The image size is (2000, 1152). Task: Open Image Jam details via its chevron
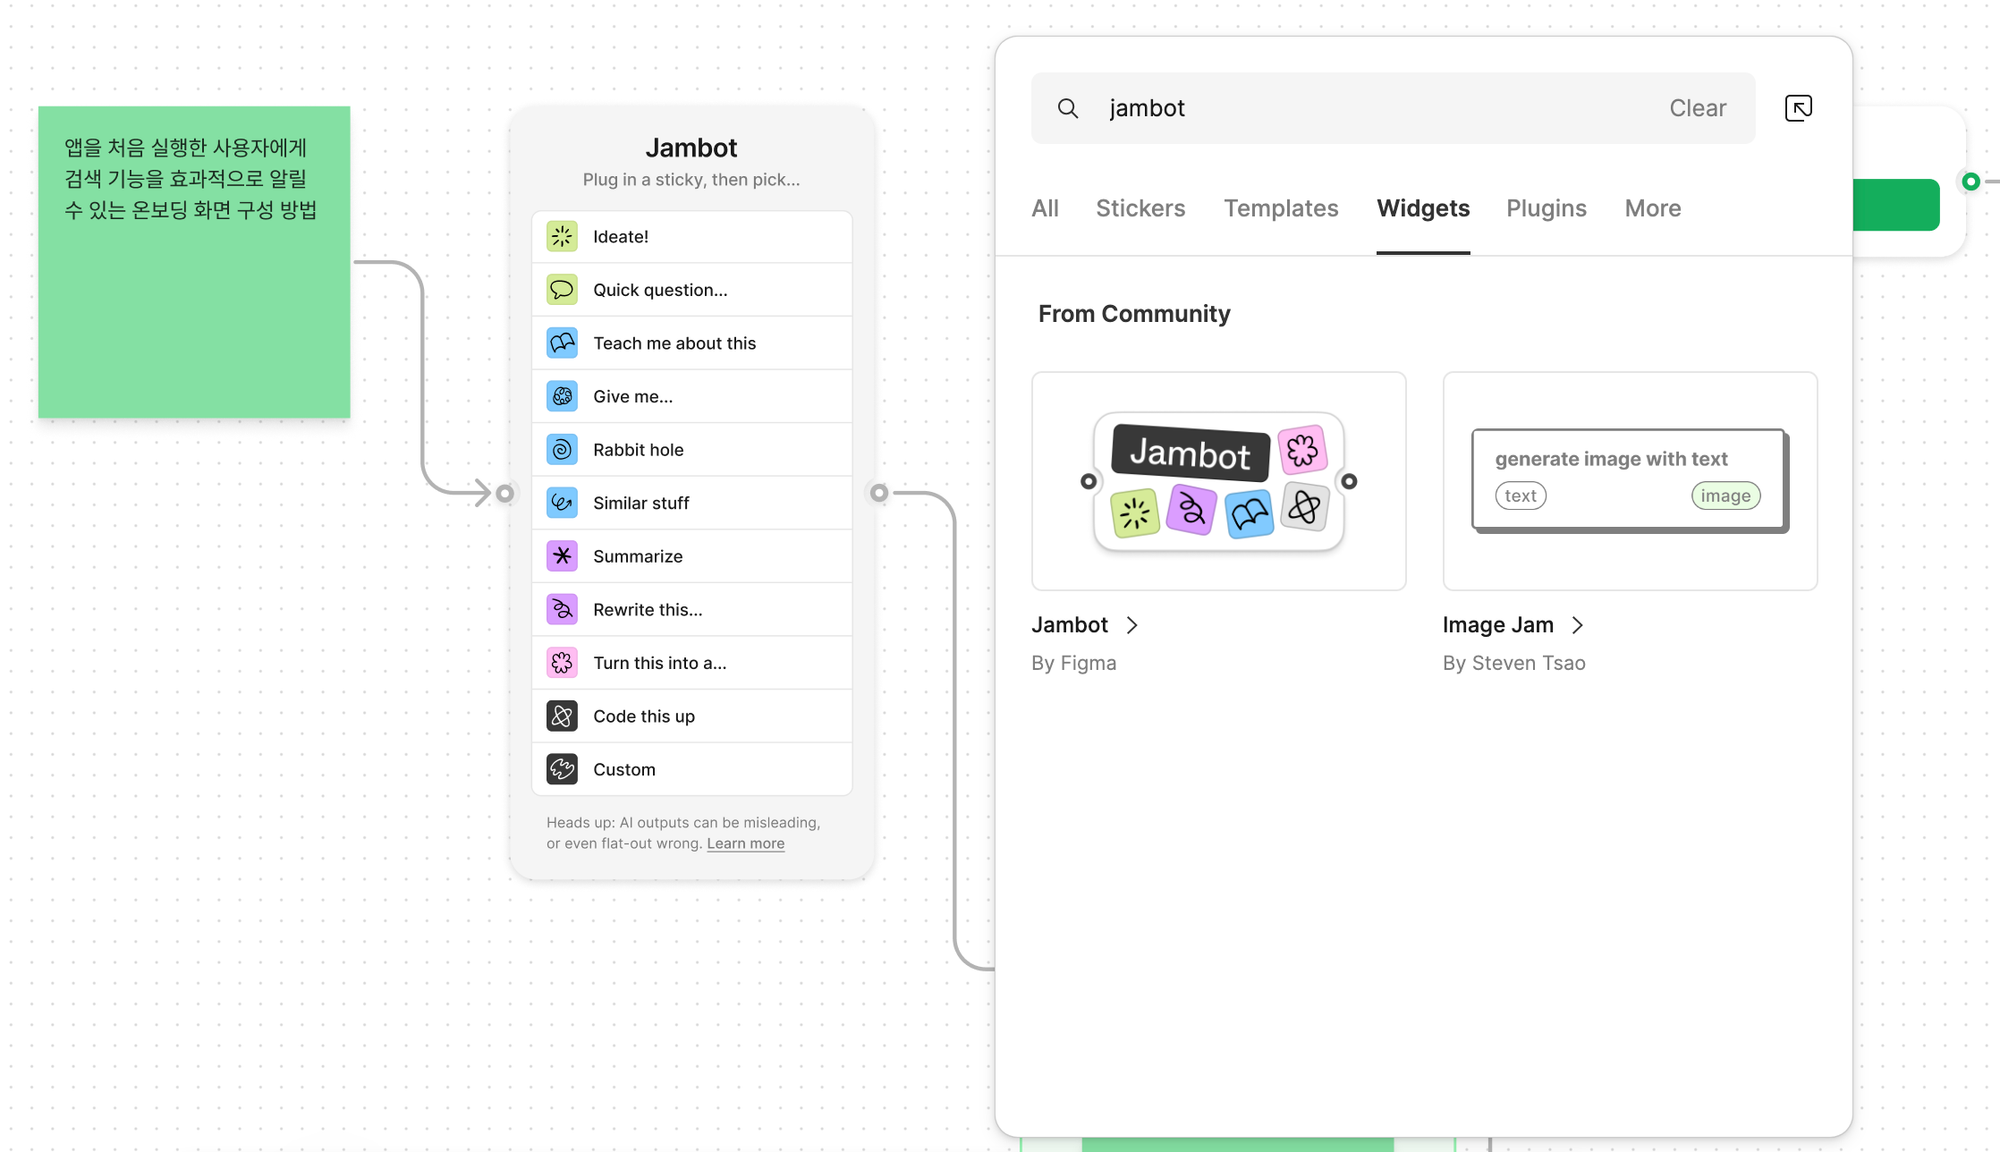tap(1577, 625)
